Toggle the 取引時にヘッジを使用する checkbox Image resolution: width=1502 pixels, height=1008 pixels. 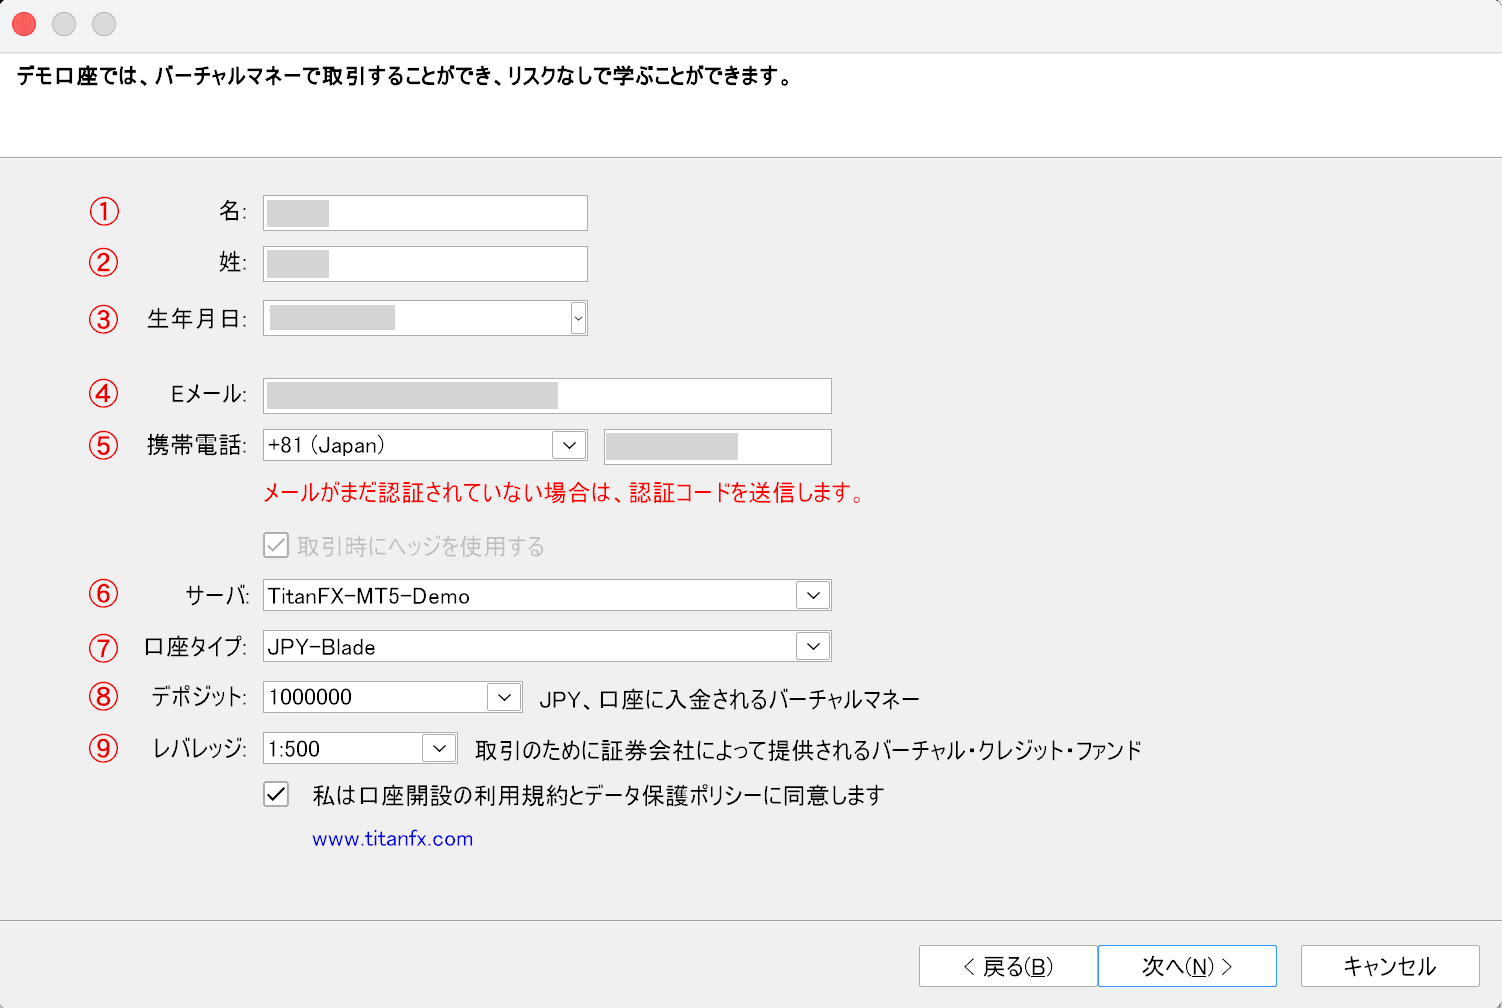coord(276,545)
